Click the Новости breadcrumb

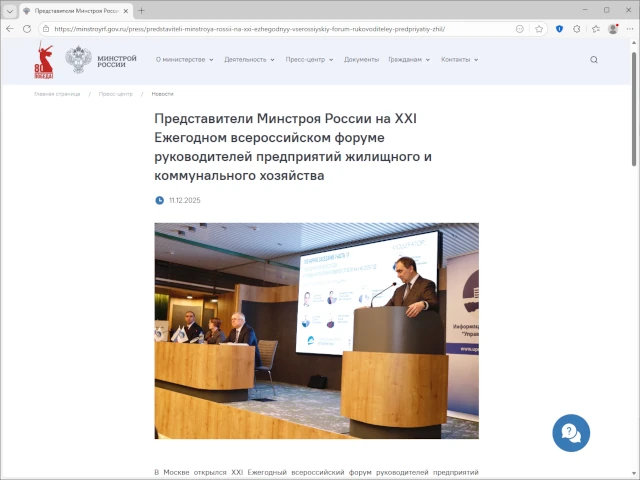coord(162,94)
